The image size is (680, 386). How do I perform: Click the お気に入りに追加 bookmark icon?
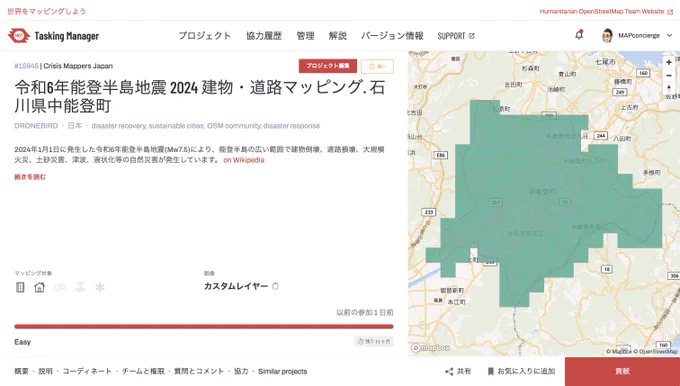coord(490,371)
